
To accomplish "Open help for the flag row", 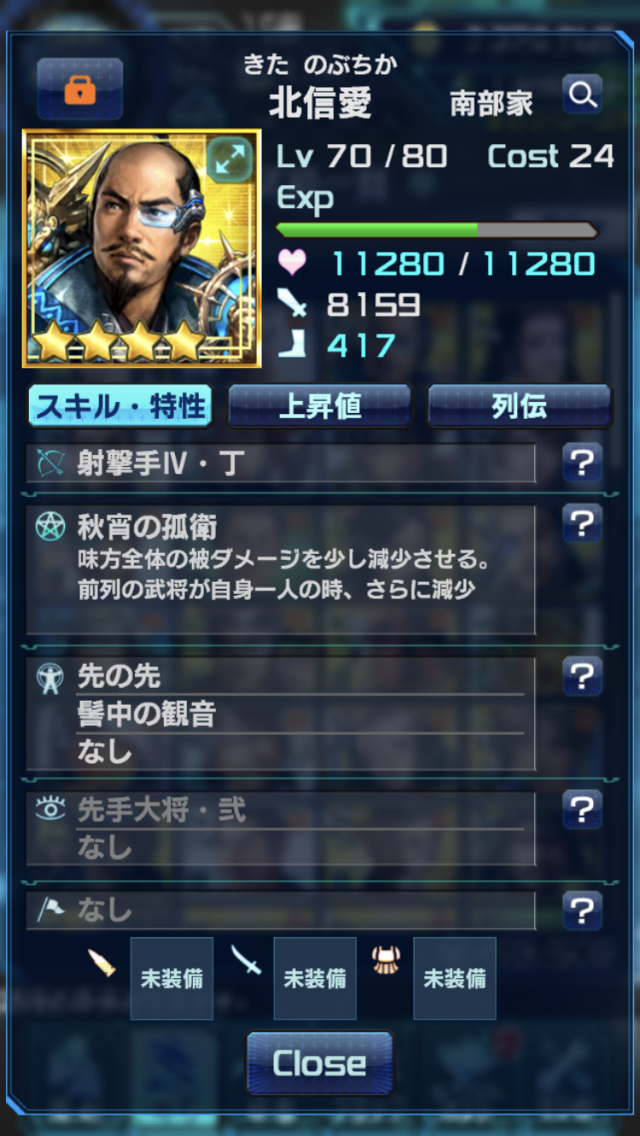I will (x=583, y=911).
